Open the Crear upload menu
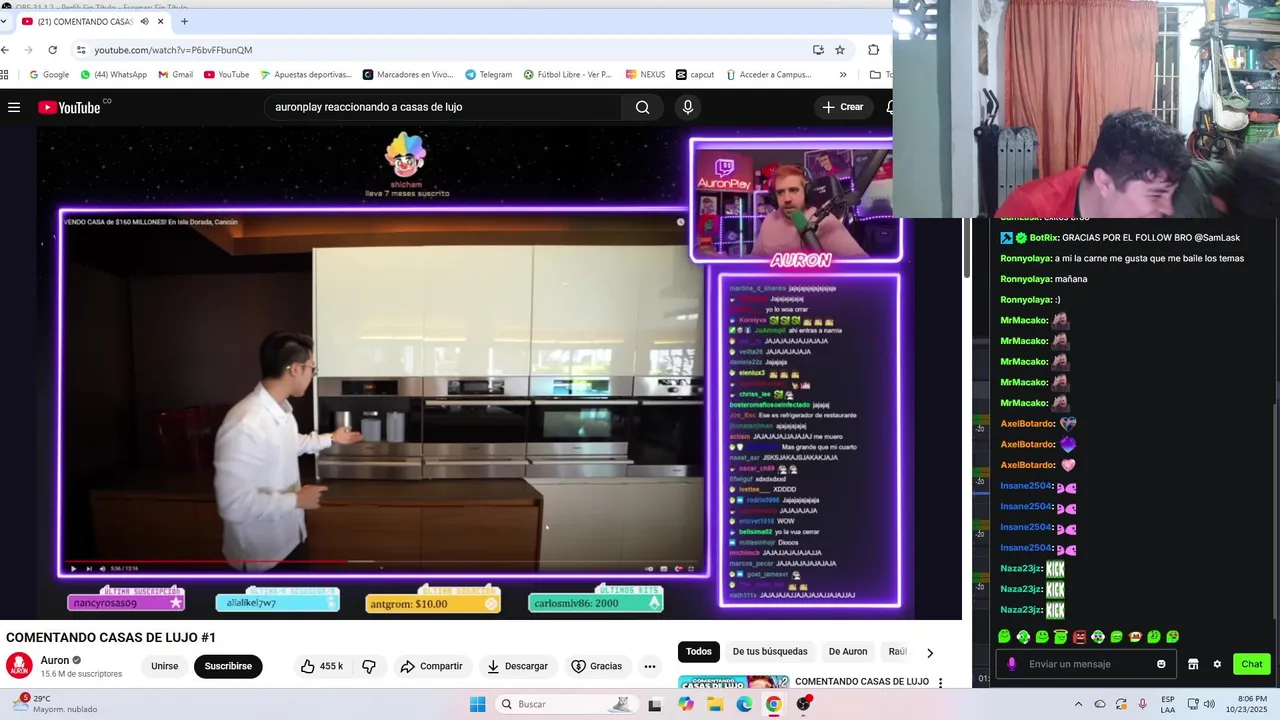Image resolution: width=1280 pixels, height=720 pixels. point(843,107)
